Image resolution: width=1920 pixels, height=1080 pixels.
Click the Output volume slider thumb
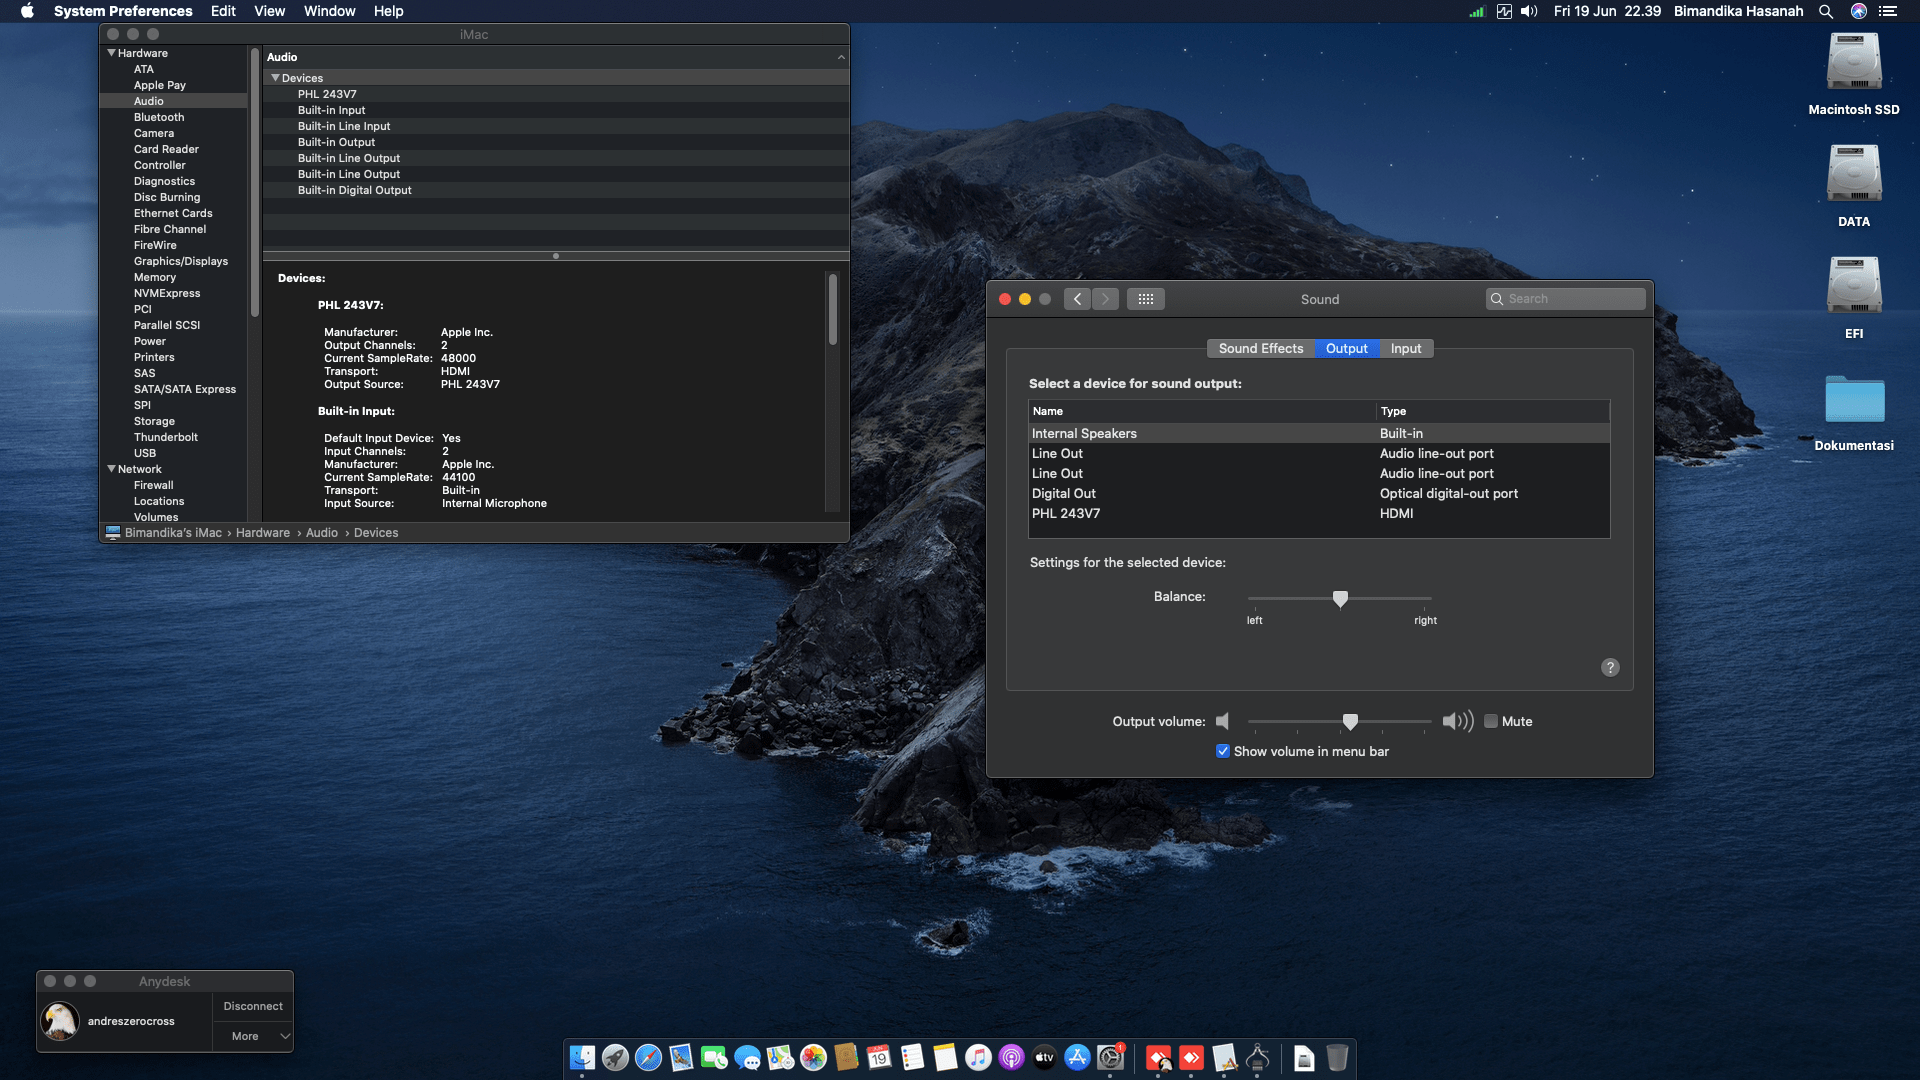(1350, 722)
